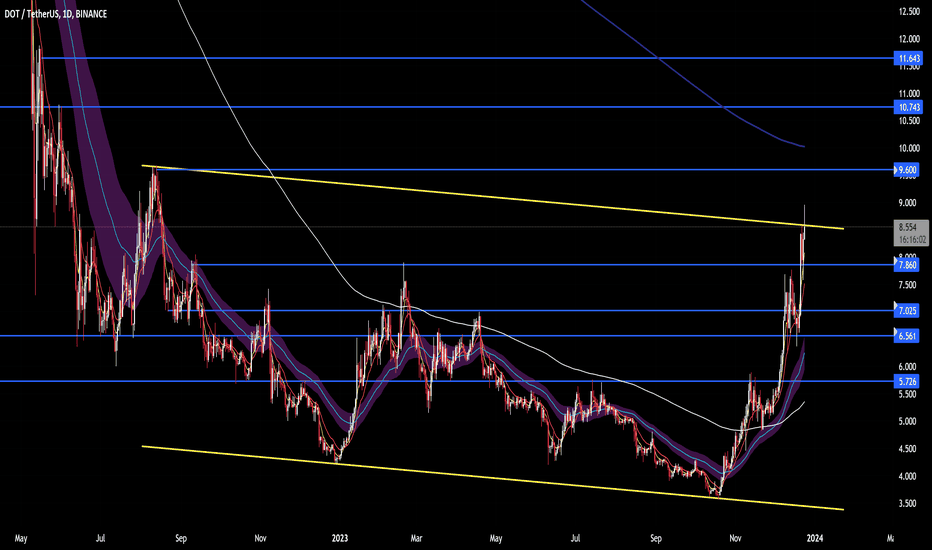Screen dimensions: 932x550
Task: Select the 5.726 price level label
Action: [x=908, y=381]
